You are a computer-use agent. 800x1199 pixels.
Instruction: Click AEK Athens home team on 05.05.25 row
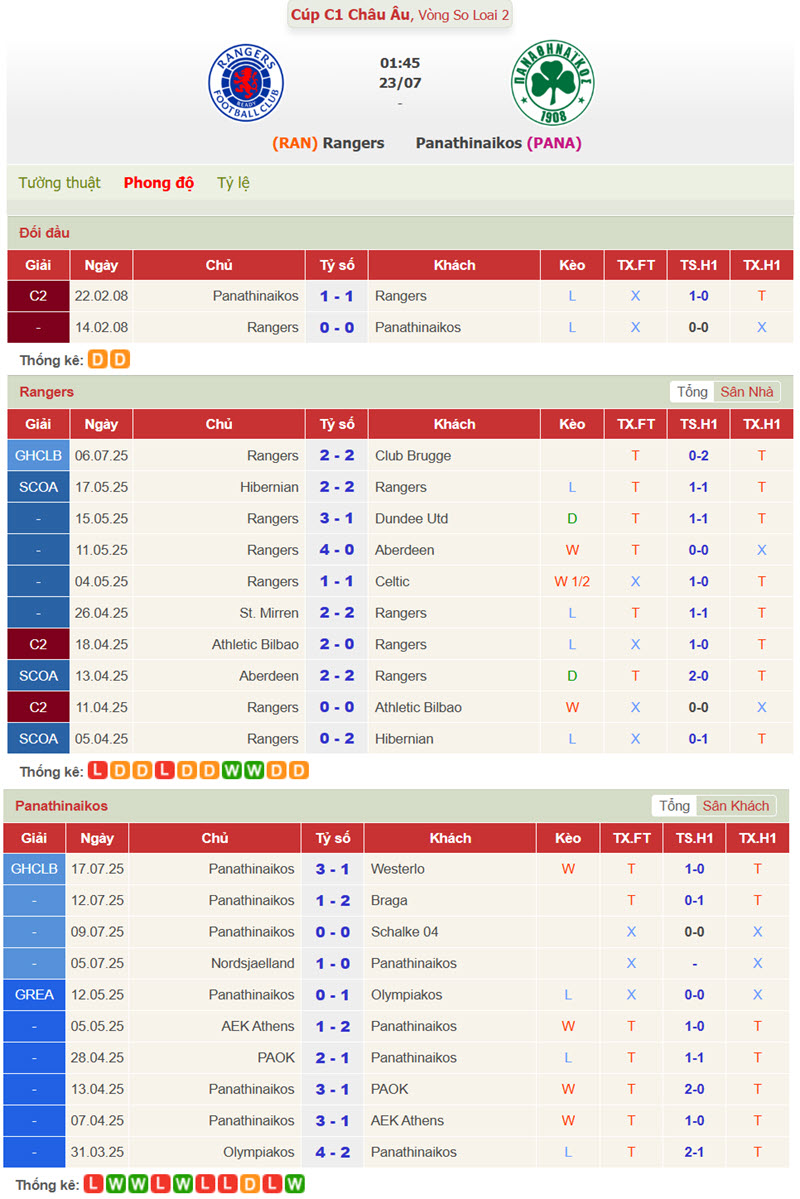tap(258, 1026)
